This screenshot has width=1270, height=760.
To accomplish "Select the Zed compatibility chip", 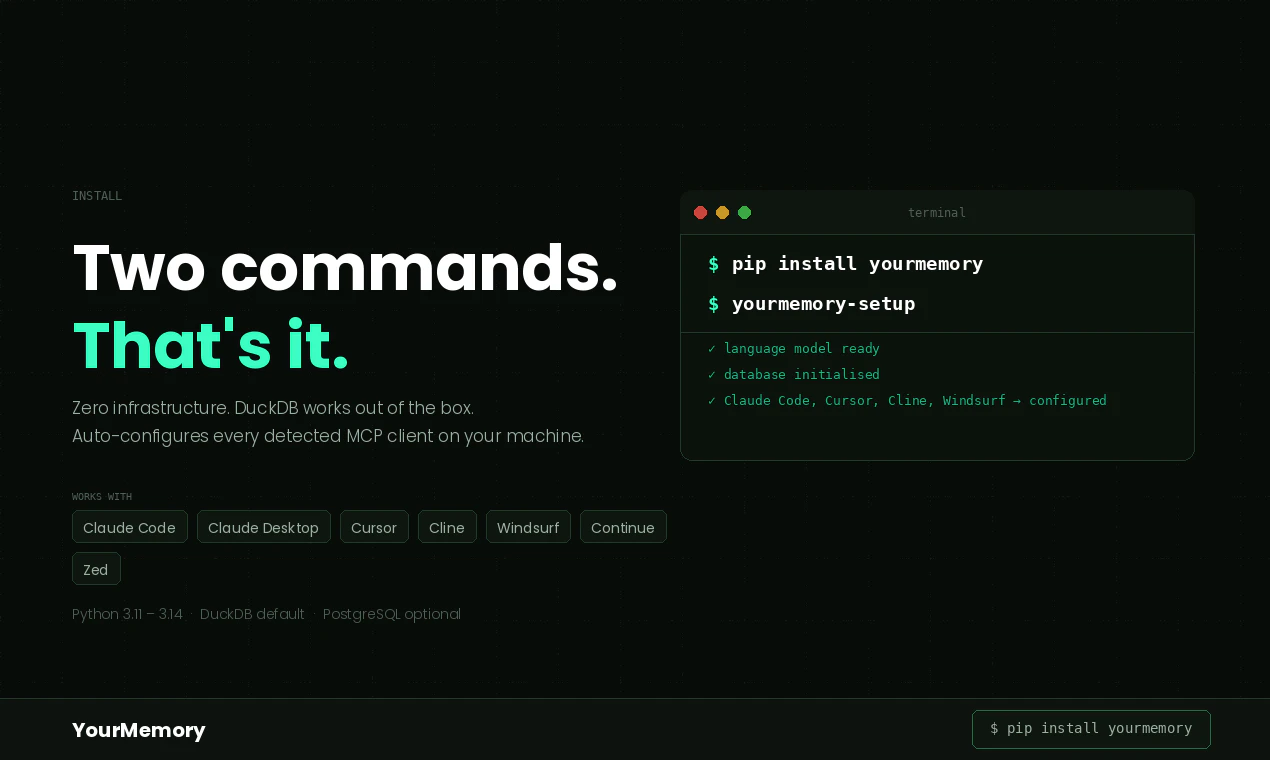I will click(96, 568).
